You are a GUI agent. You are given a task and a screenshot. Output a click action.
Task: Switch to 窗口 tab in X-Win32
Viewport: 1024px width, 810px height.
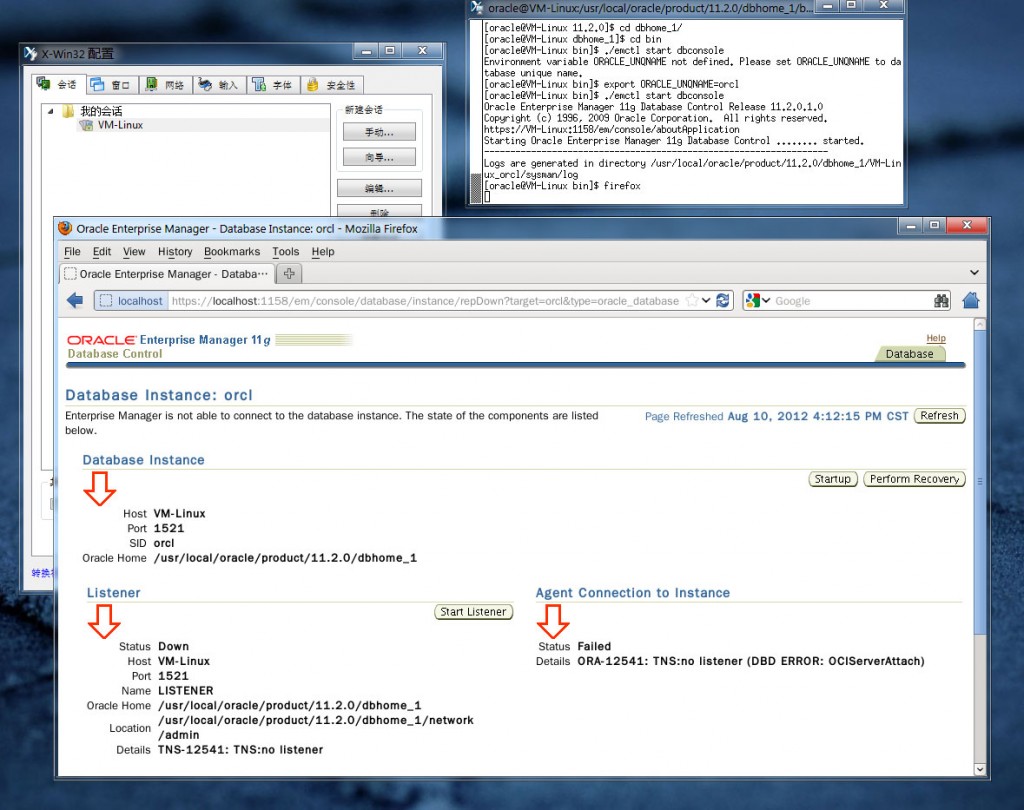(111, 85)
